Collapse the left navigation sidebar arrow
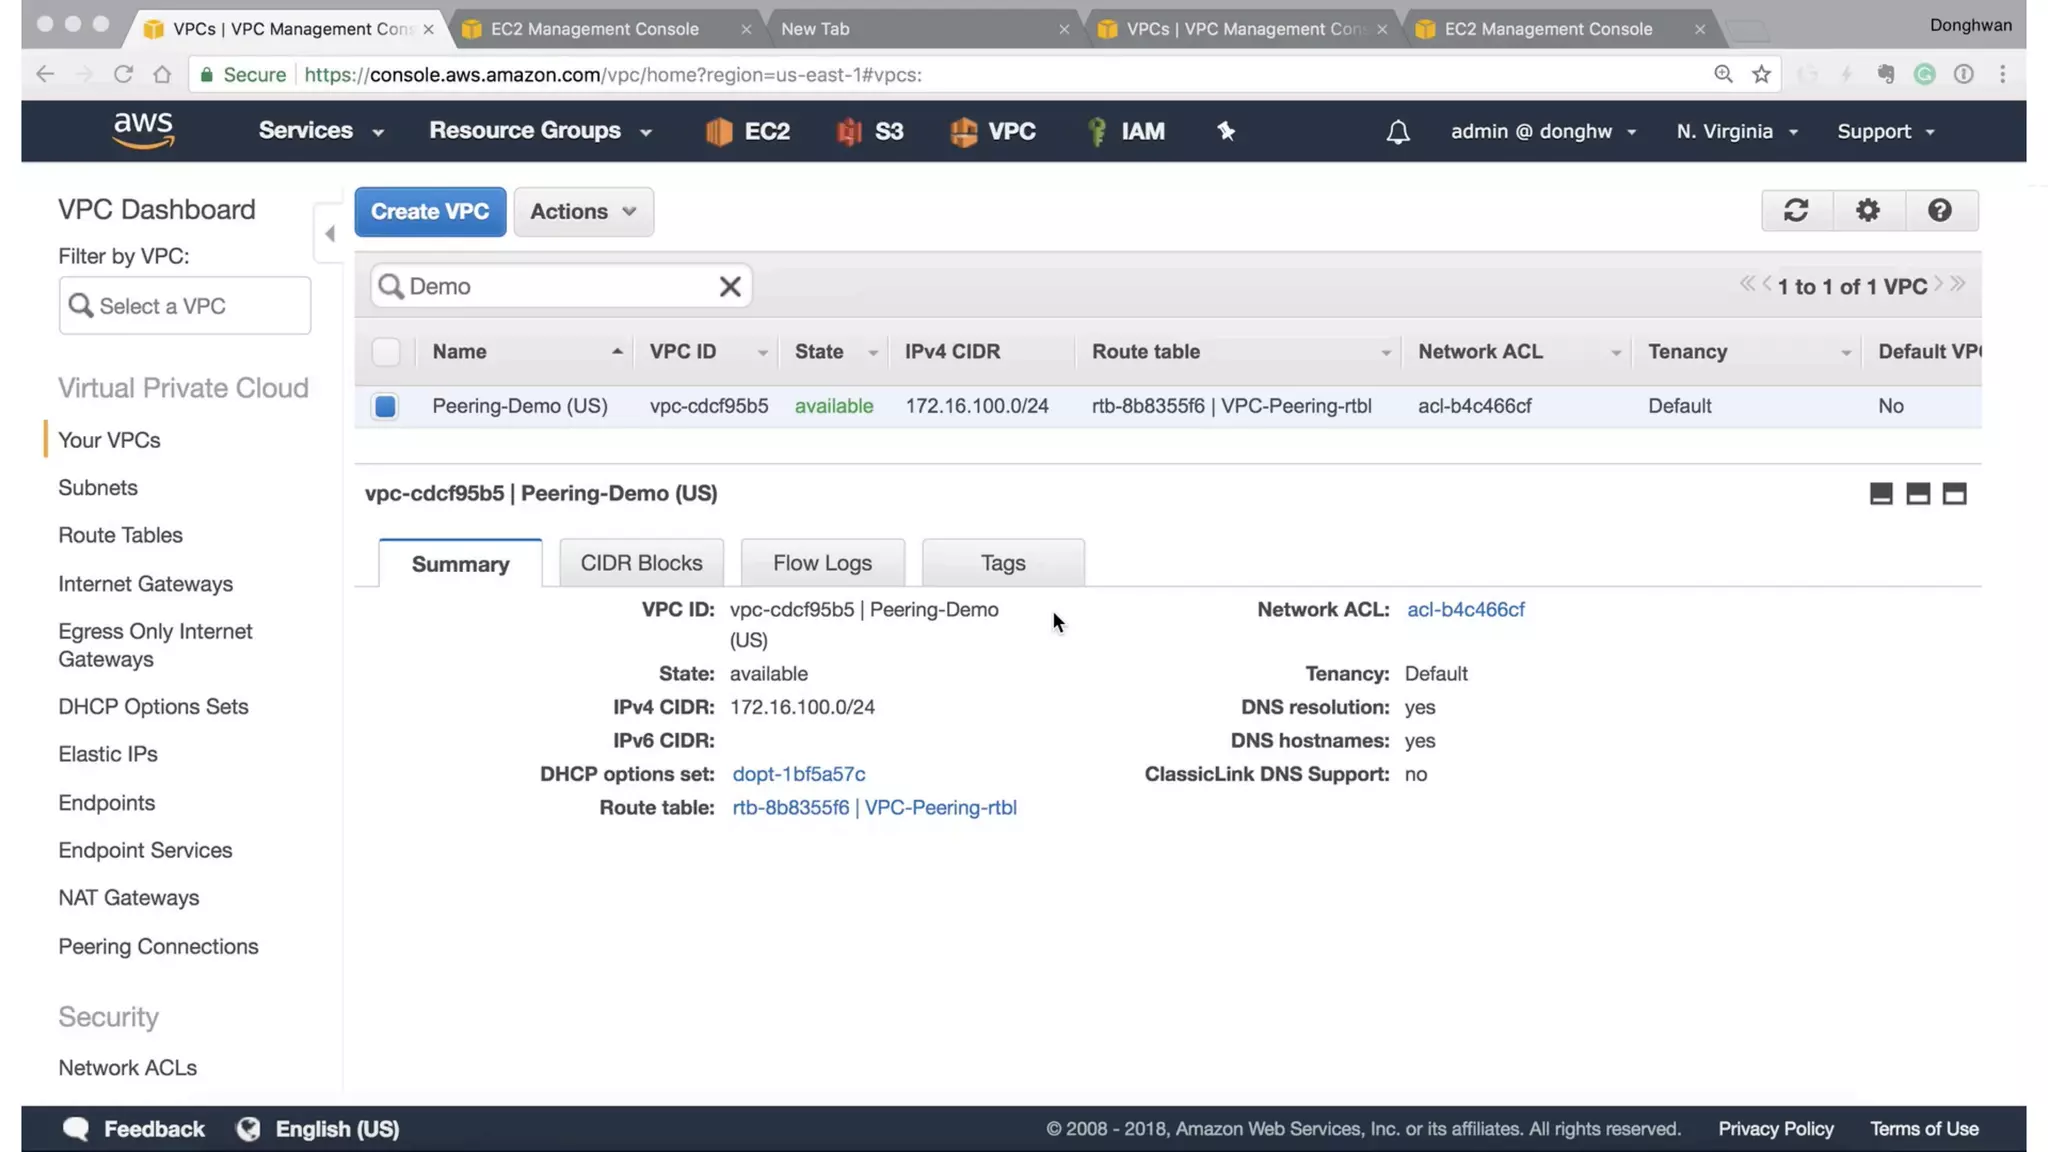Screen dimensions: 2048x1152 coord(329,234)
